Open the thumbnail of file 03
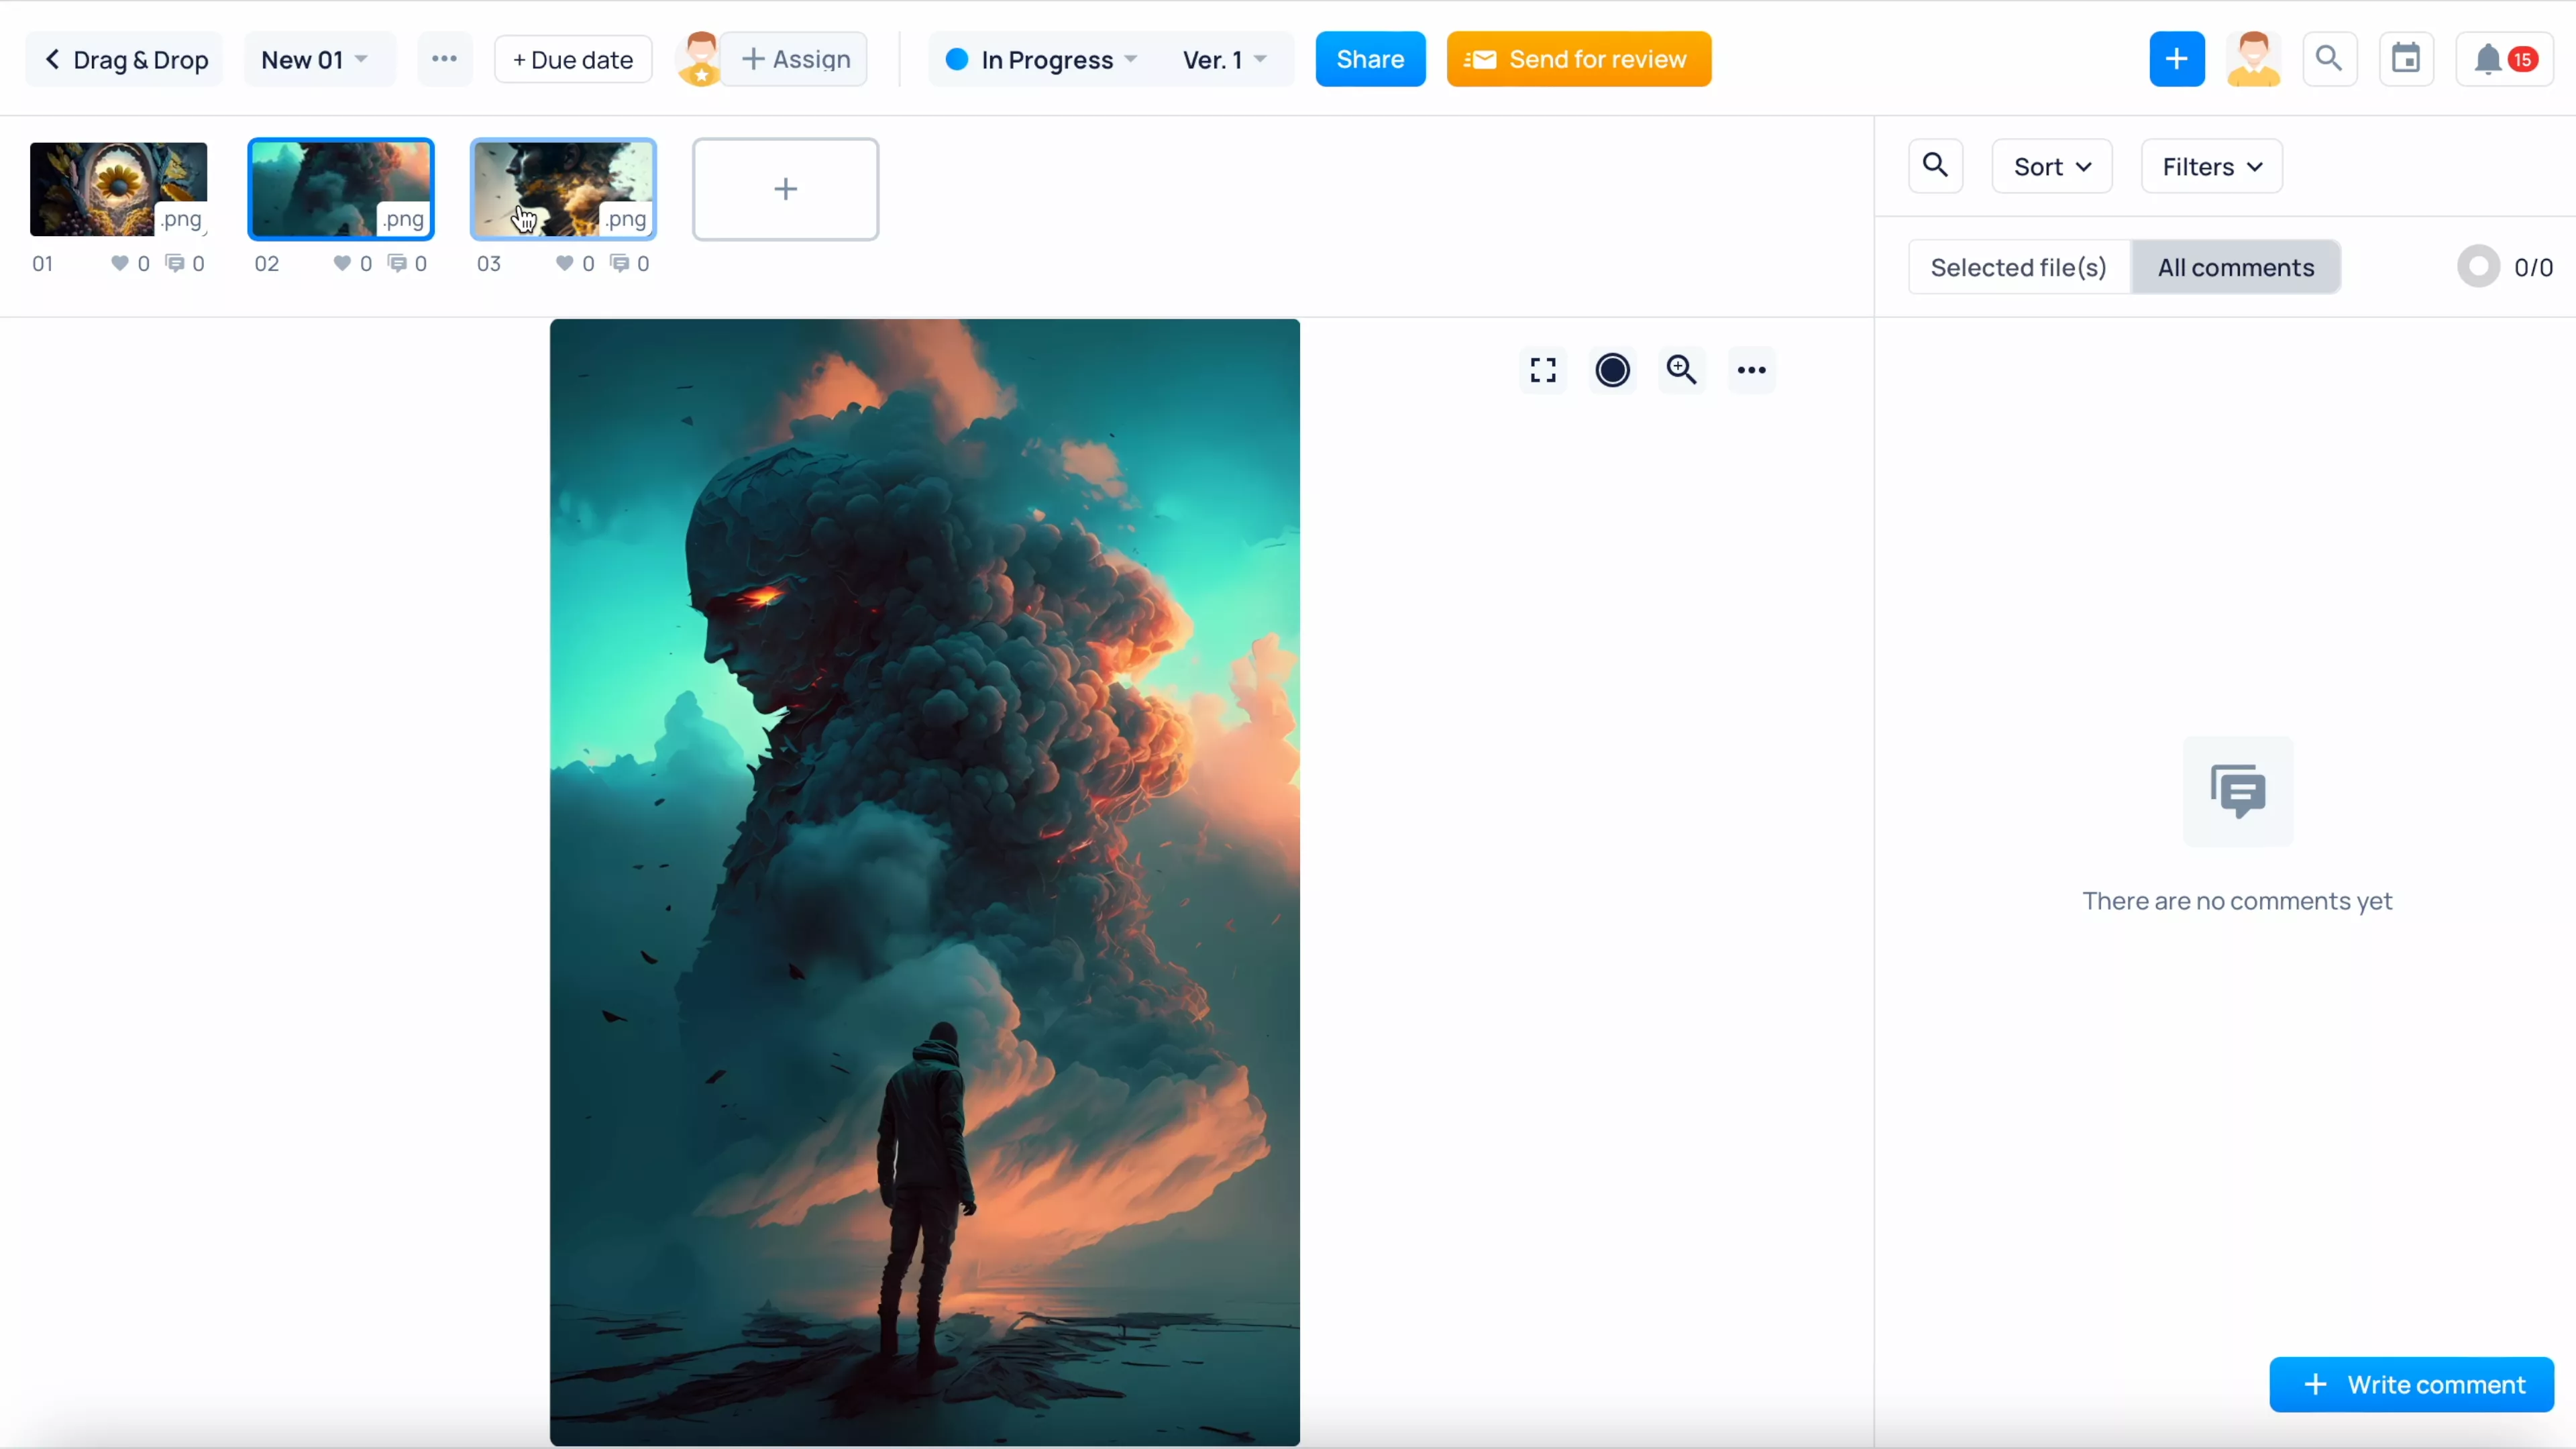The width and height of the screenshot is (2576, 1449). 563,189
